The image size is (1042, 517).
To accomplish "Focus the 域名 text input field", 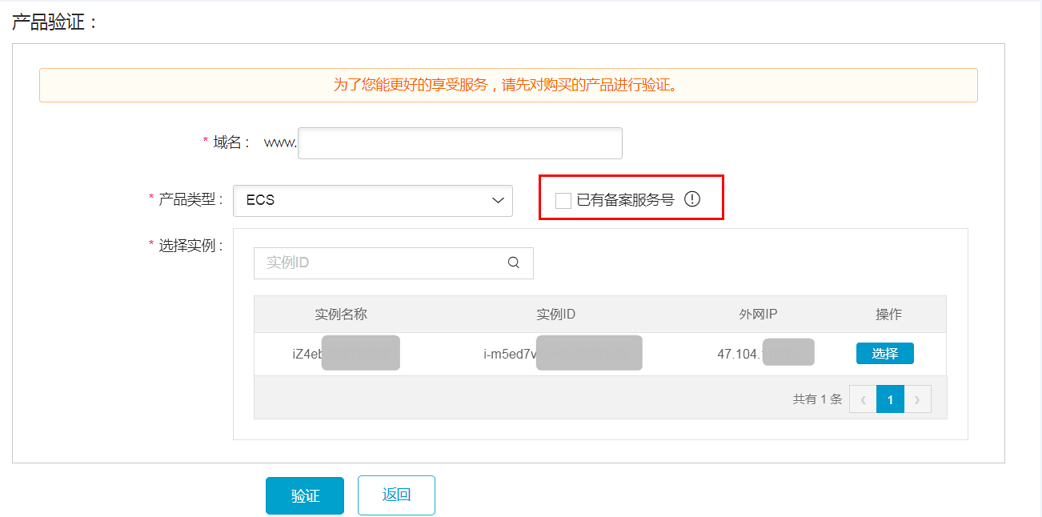I will pos(460,143).
